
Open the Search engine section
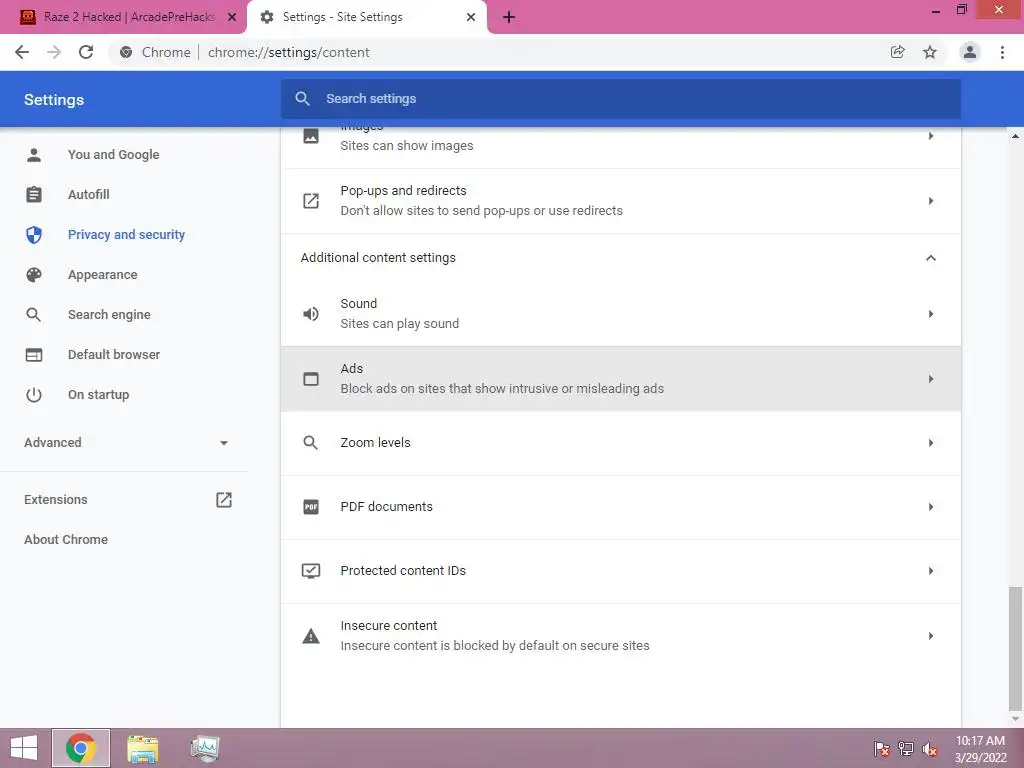pos(109,315)
